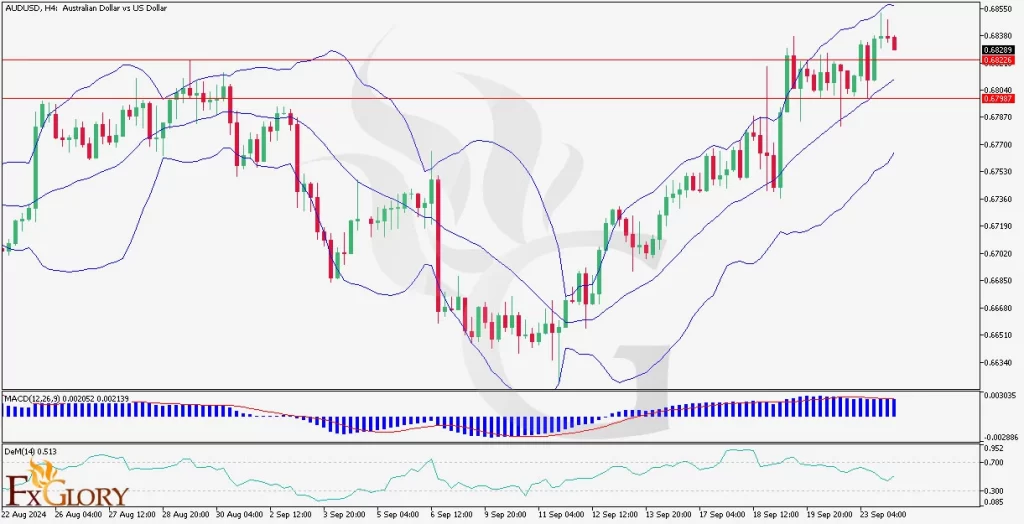The width and height of the screenshot is (1024, 524).
Task: Click the 26 Aug 04:00 time label
Action: pos(77,514)
